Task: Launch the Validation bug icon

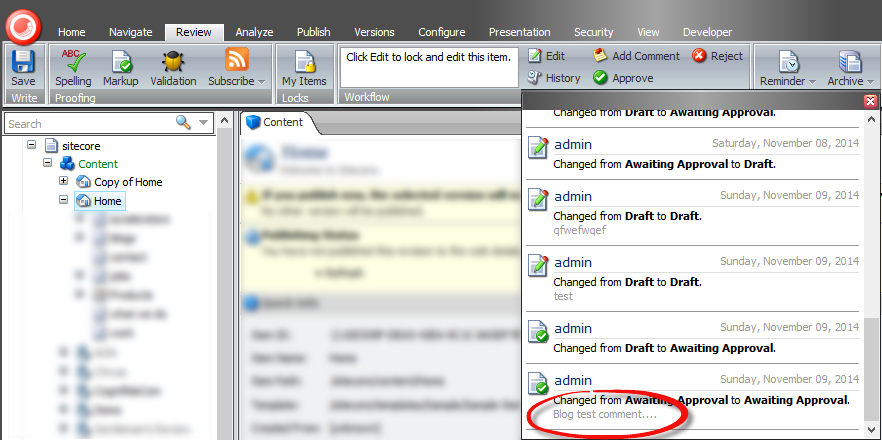Action: (x=173, y=66)
